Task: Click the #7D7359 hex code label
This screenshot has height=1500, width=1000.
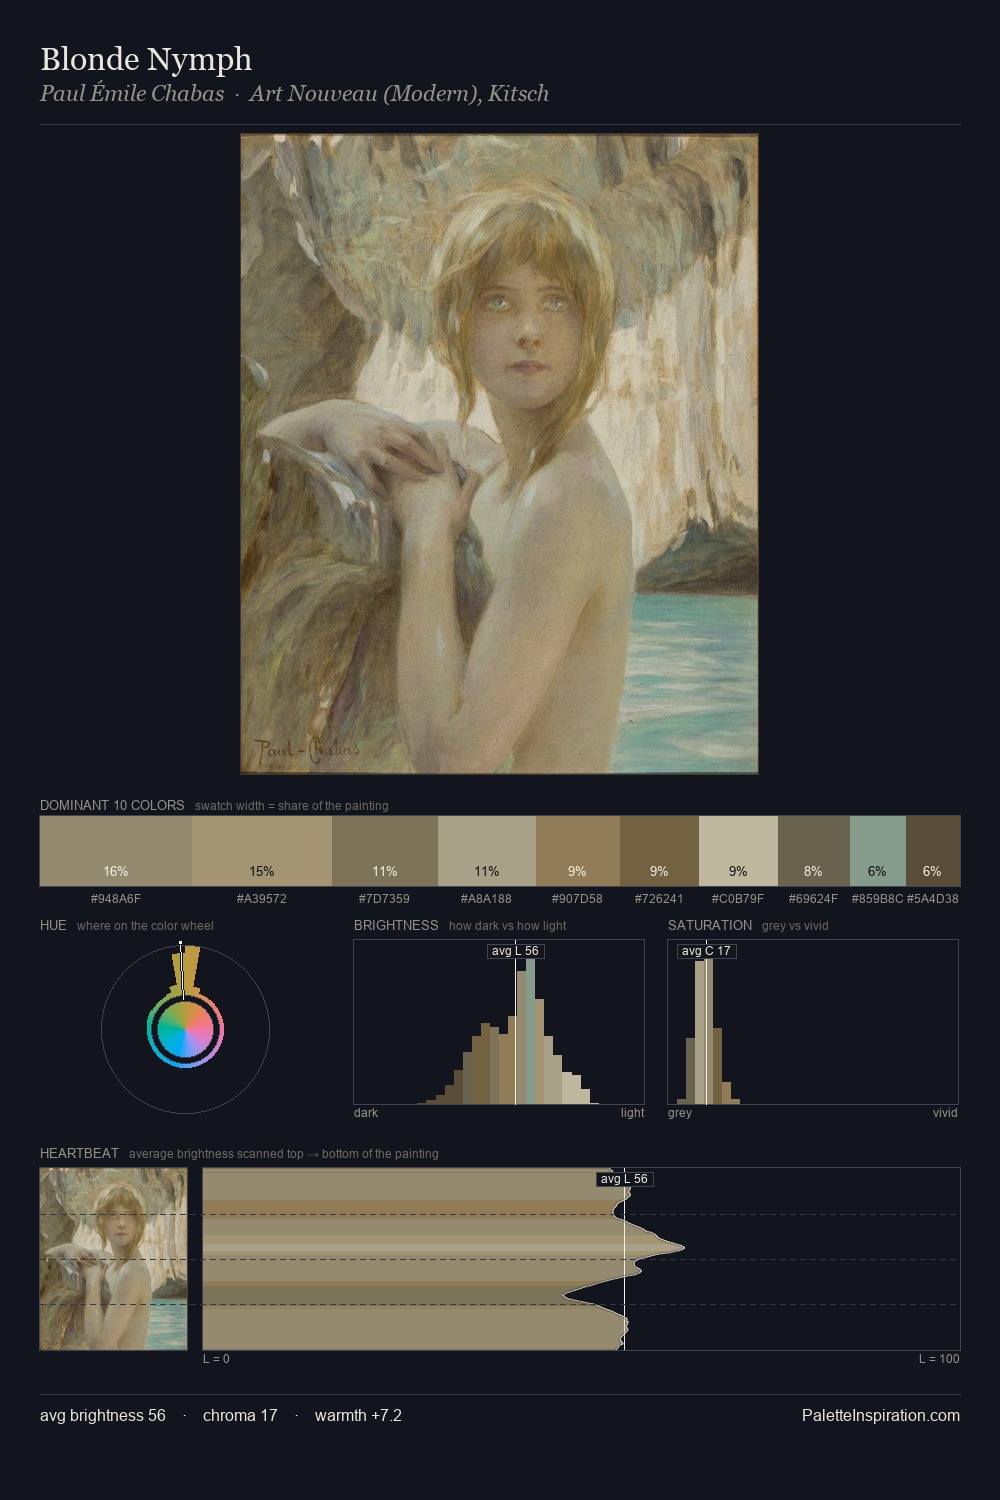Action: tap(384, 899)
